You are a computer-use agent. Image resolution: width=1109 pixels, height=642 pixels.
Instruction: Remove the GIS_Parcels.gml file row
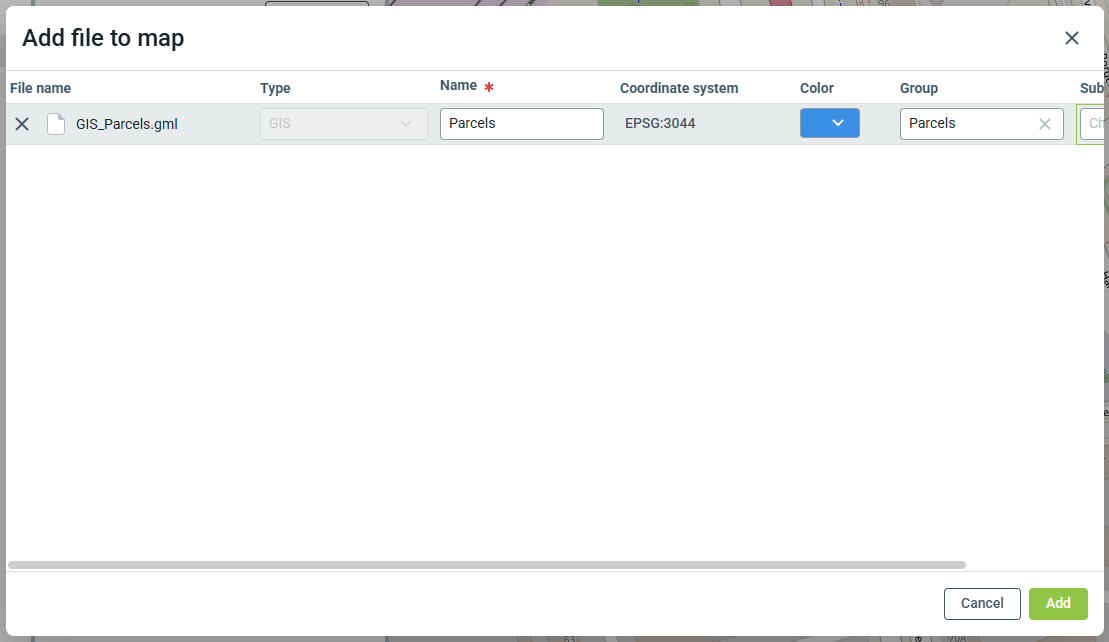[x=22, y=124]
